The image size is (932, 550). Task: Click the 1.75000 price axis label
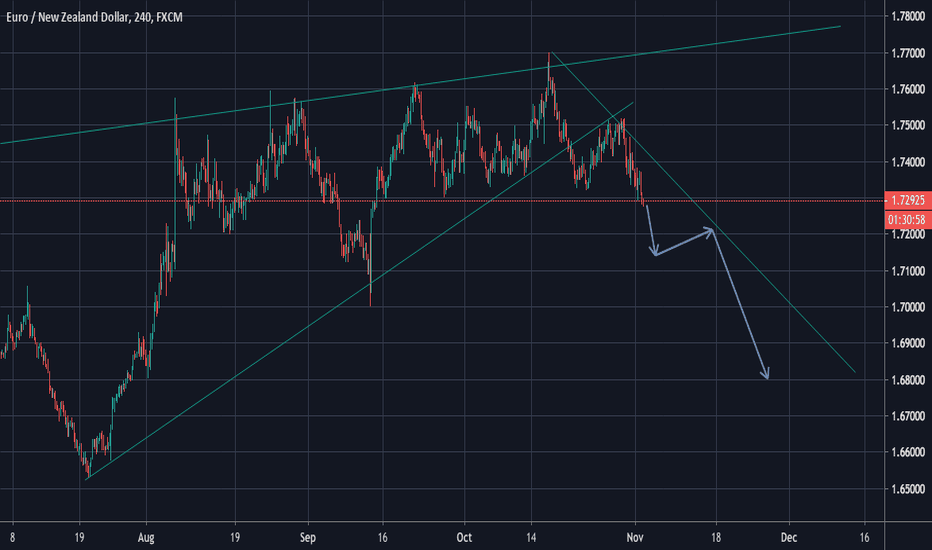(908, 125)
